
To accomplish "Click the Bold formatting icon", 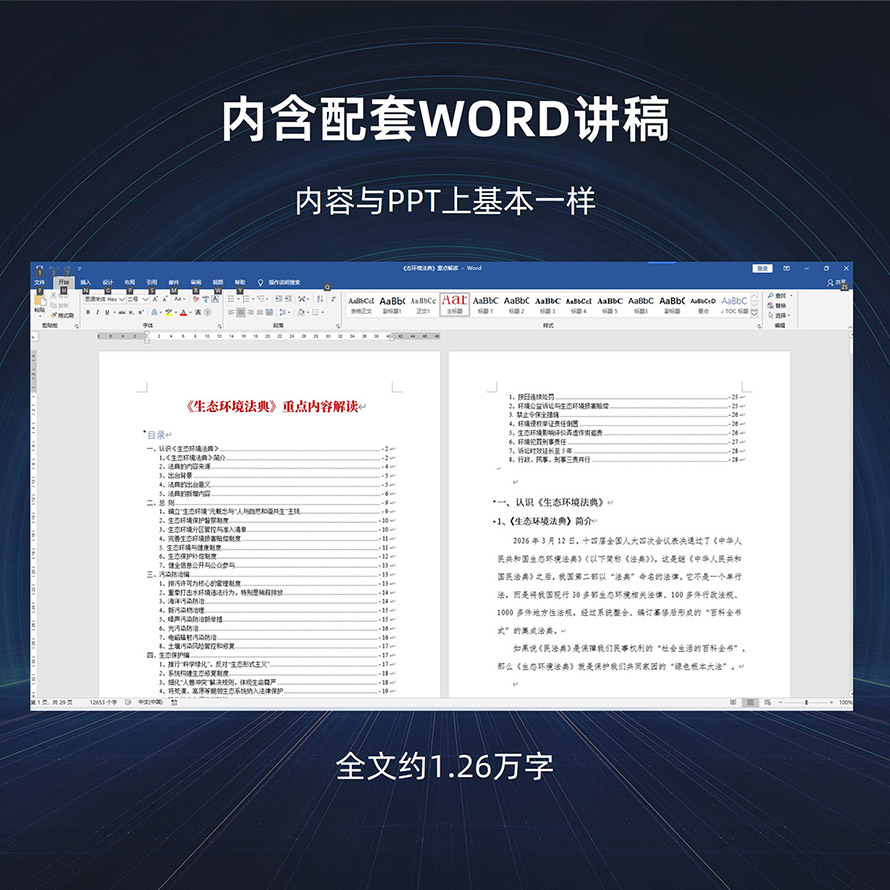I will (87, 312).
